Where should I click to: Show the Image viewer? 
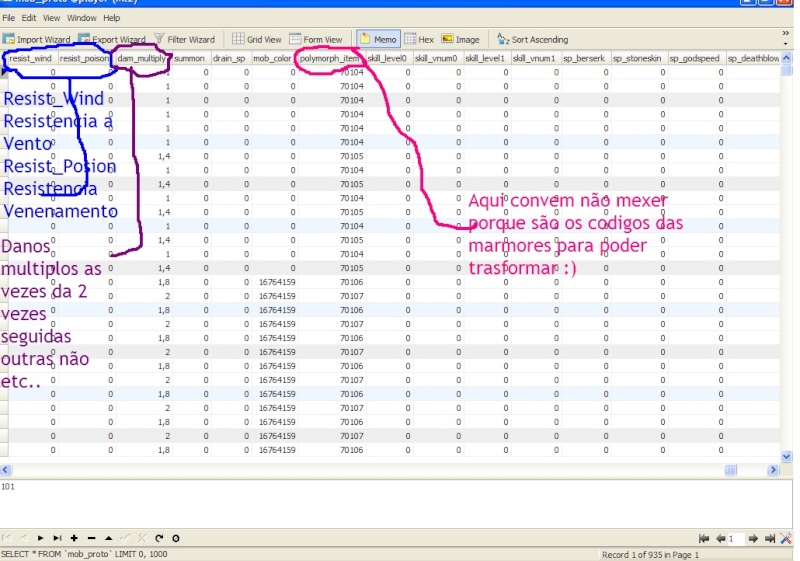pos(461,39)
